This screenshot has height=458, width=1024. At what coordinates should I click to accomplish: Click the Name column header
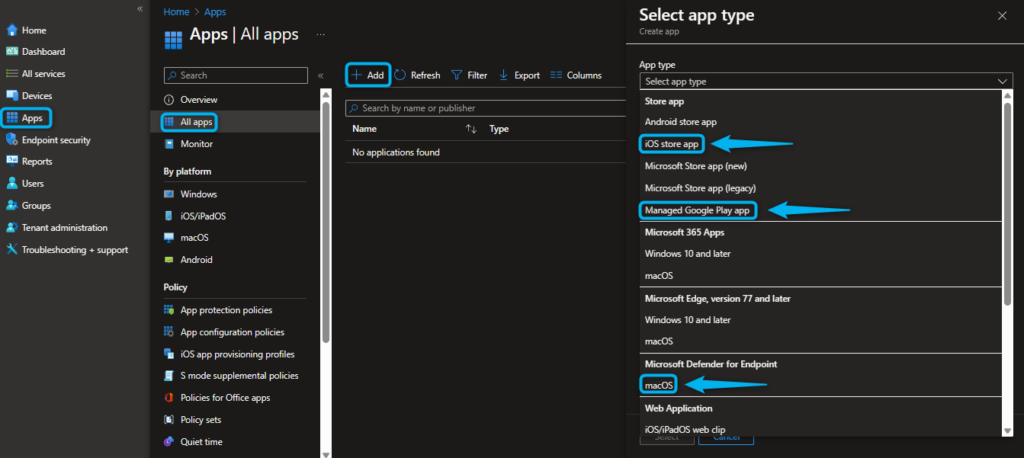pyautogui.click(x=364, y=129)
